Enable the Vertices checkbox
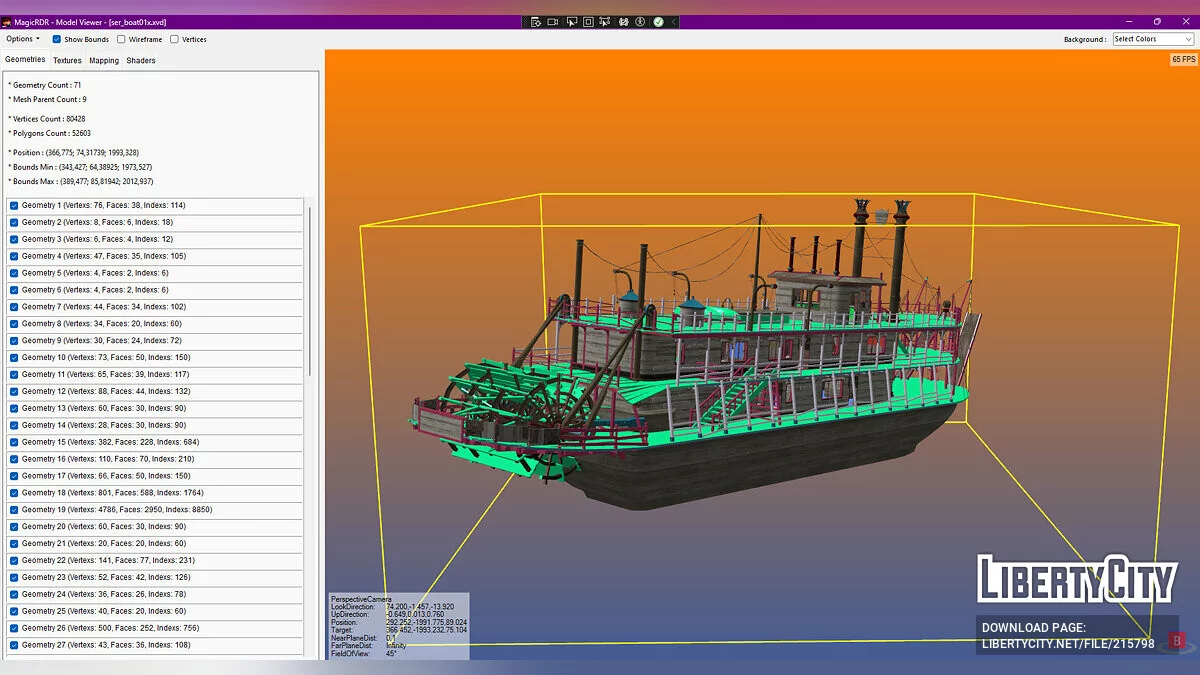 click(x=174, y=39)
